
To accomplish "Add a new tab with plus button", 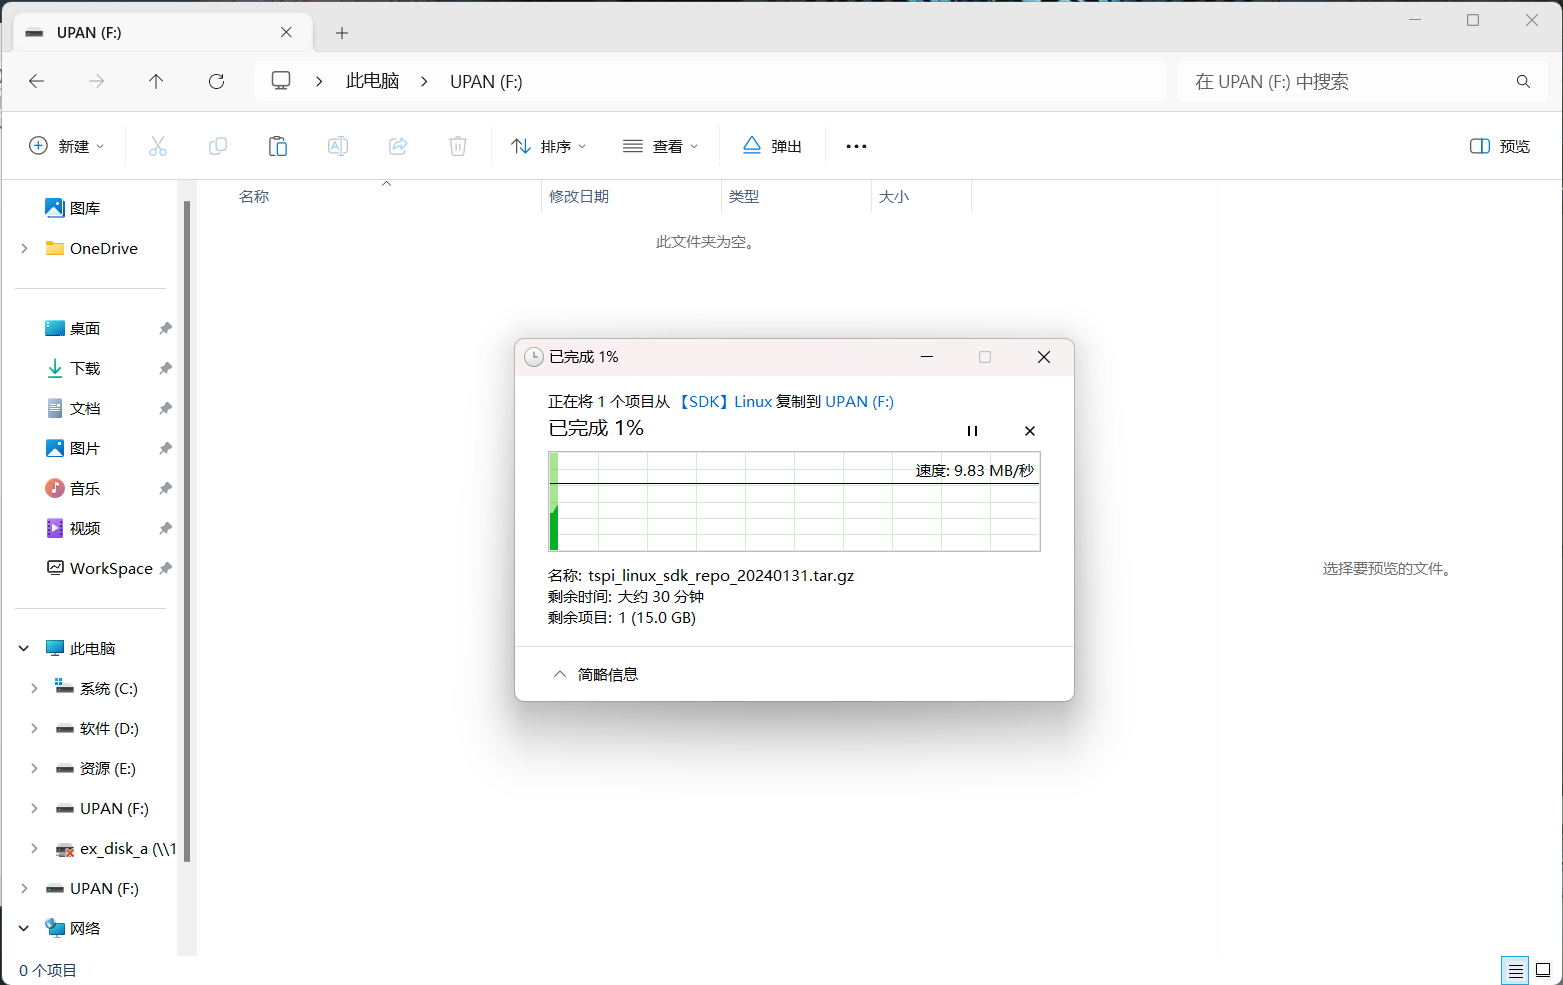I will pyautogui.click(x=342, y=33).
